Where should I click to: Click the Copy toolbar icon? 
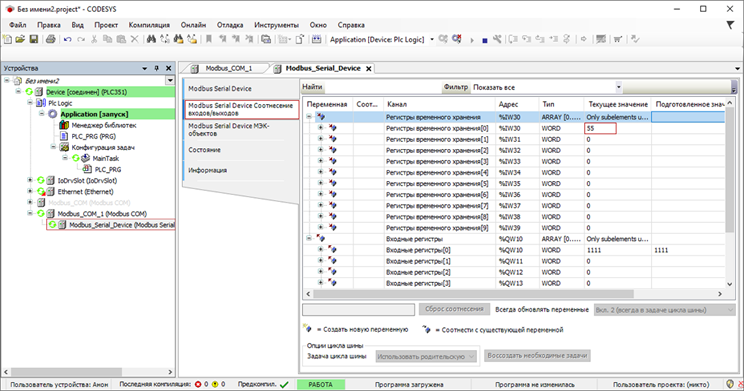(x=108, y=39)
